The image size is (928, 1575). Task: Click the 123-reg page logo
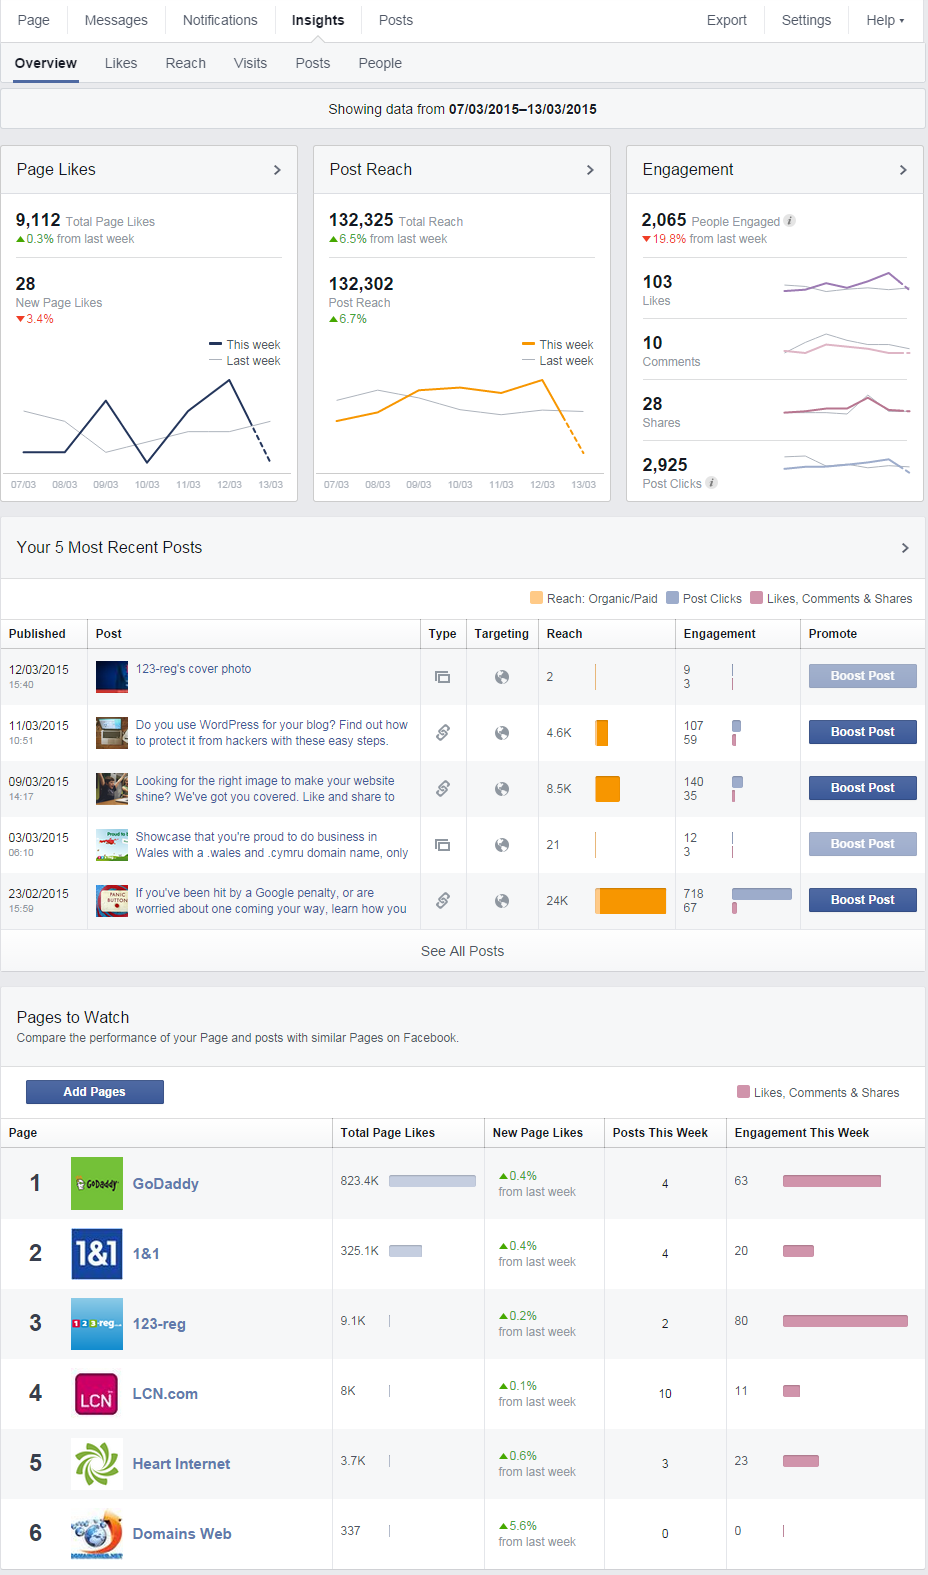97,1323
